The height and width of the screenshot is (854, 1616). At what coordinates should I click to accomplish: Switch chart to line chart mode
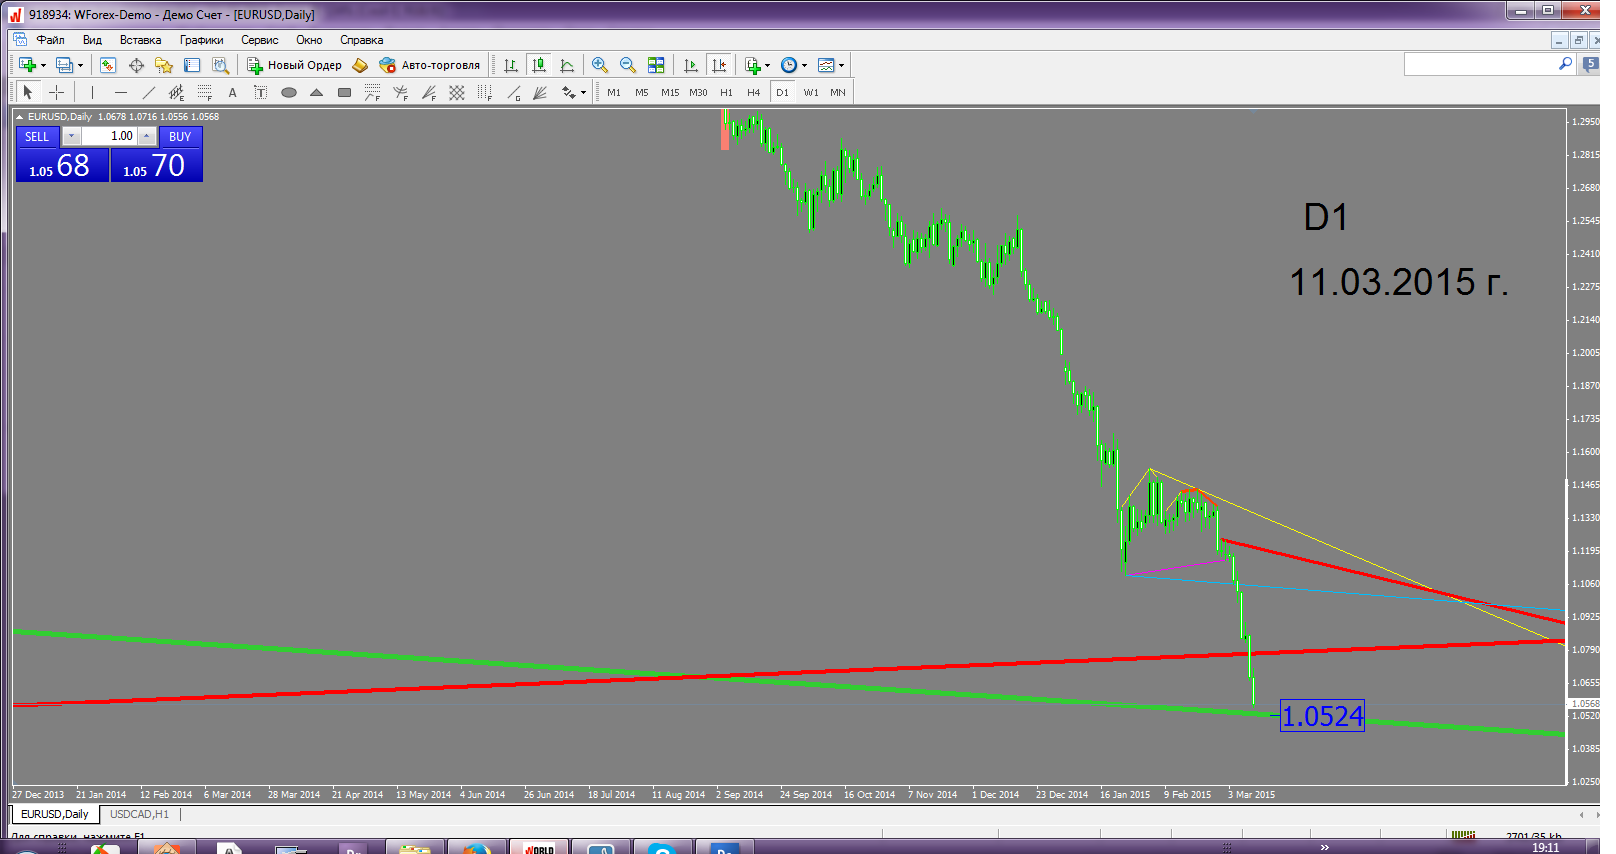click(x=567, y=65)
